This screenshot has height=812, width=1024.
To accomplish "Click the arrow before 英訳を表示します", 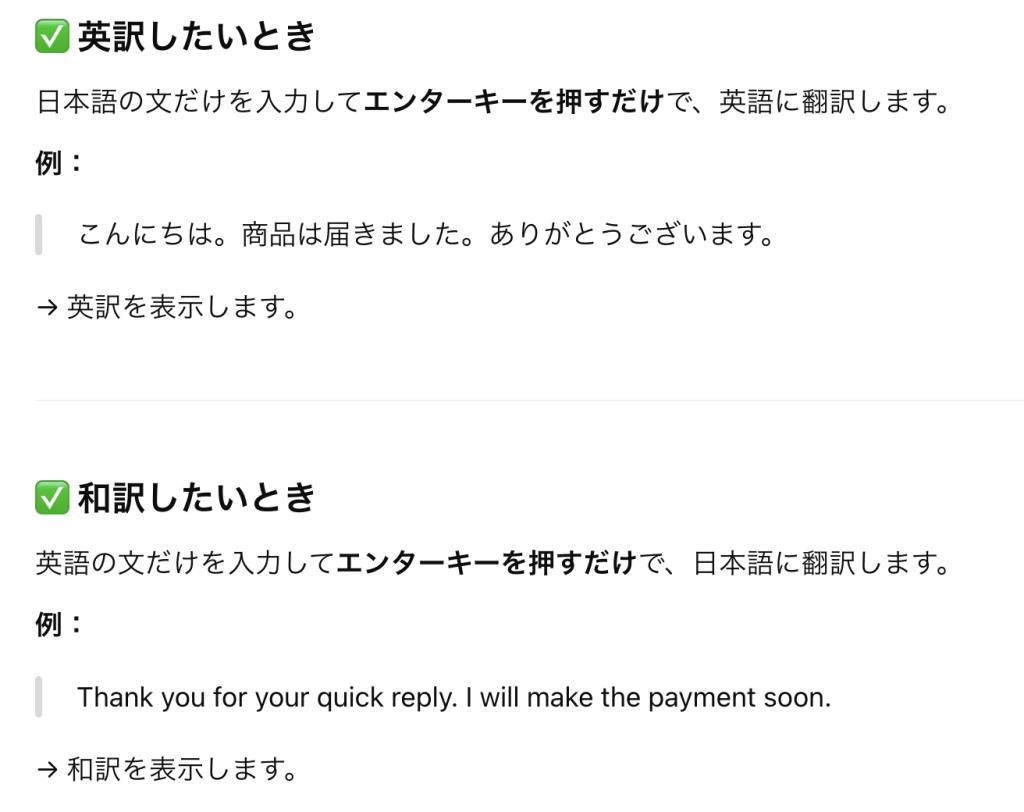I will pyautogui.click(x=48, y=307).
